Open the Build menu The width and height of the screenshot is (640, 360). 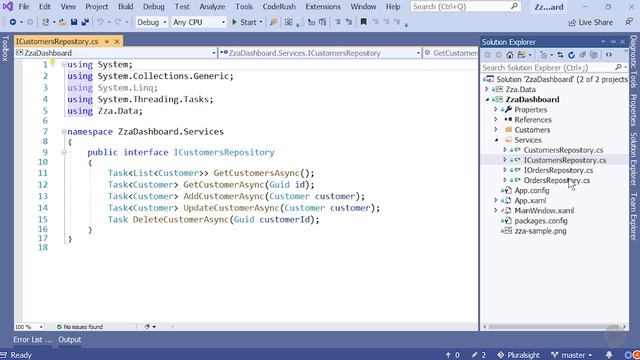point(125,7)
